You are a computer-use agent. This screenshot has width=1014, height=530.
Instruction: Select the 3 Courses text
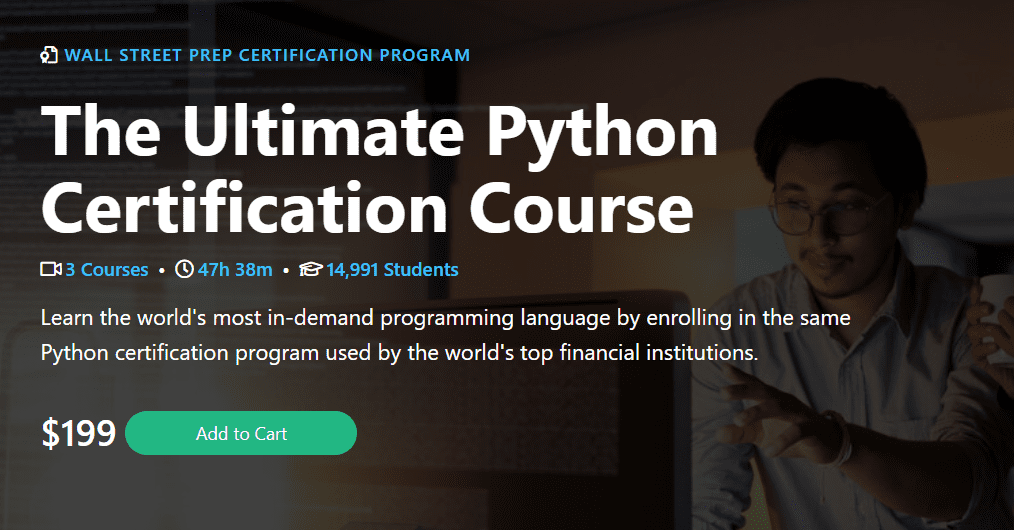click(x=107, y=270)
